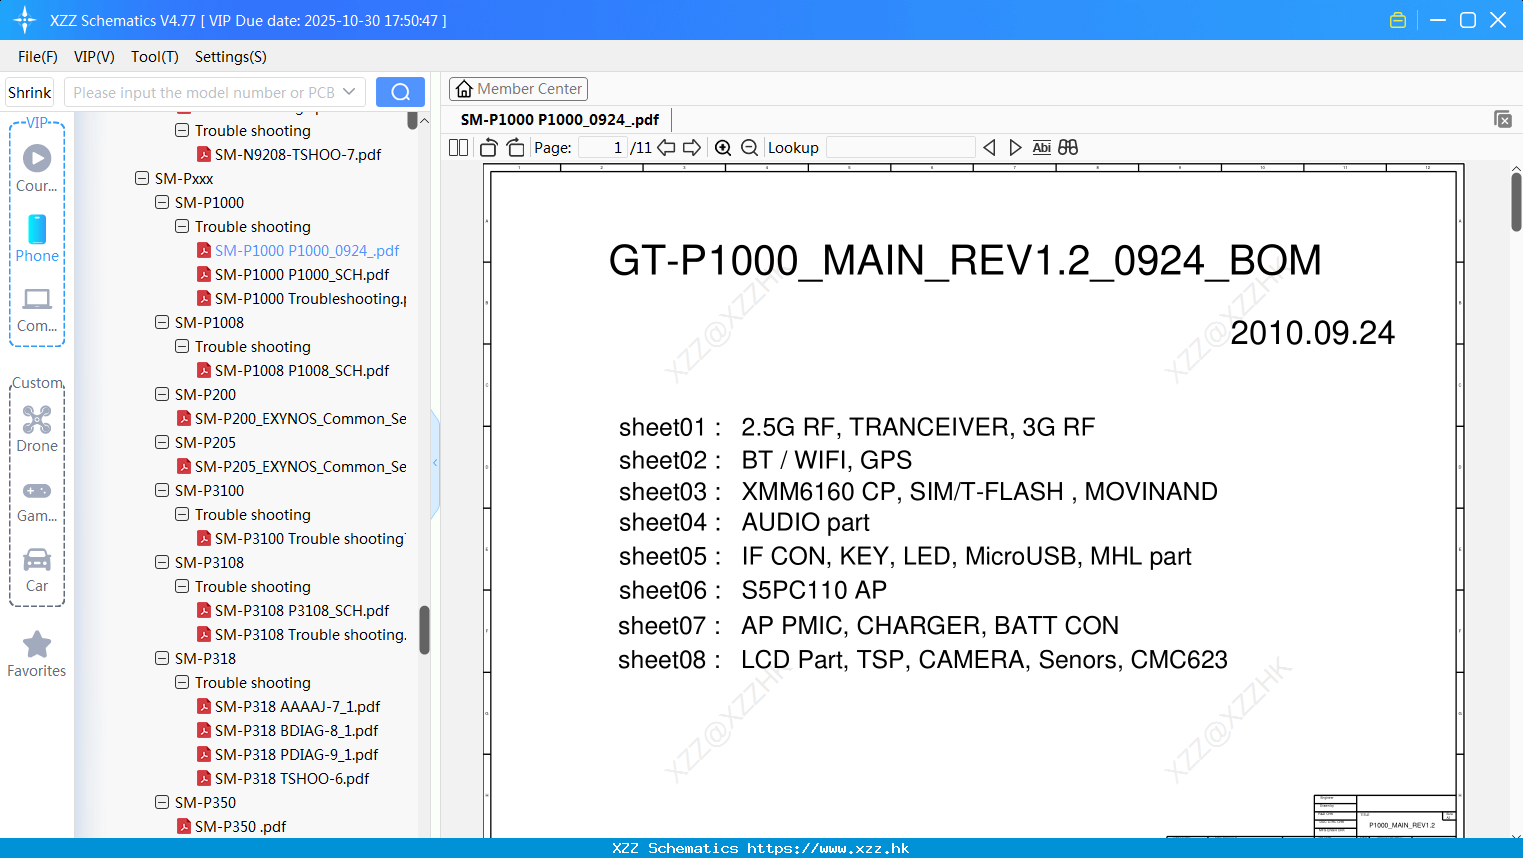Toggle match-word Abi option
The image size is (1523, 858).
tap(1041, 147)
